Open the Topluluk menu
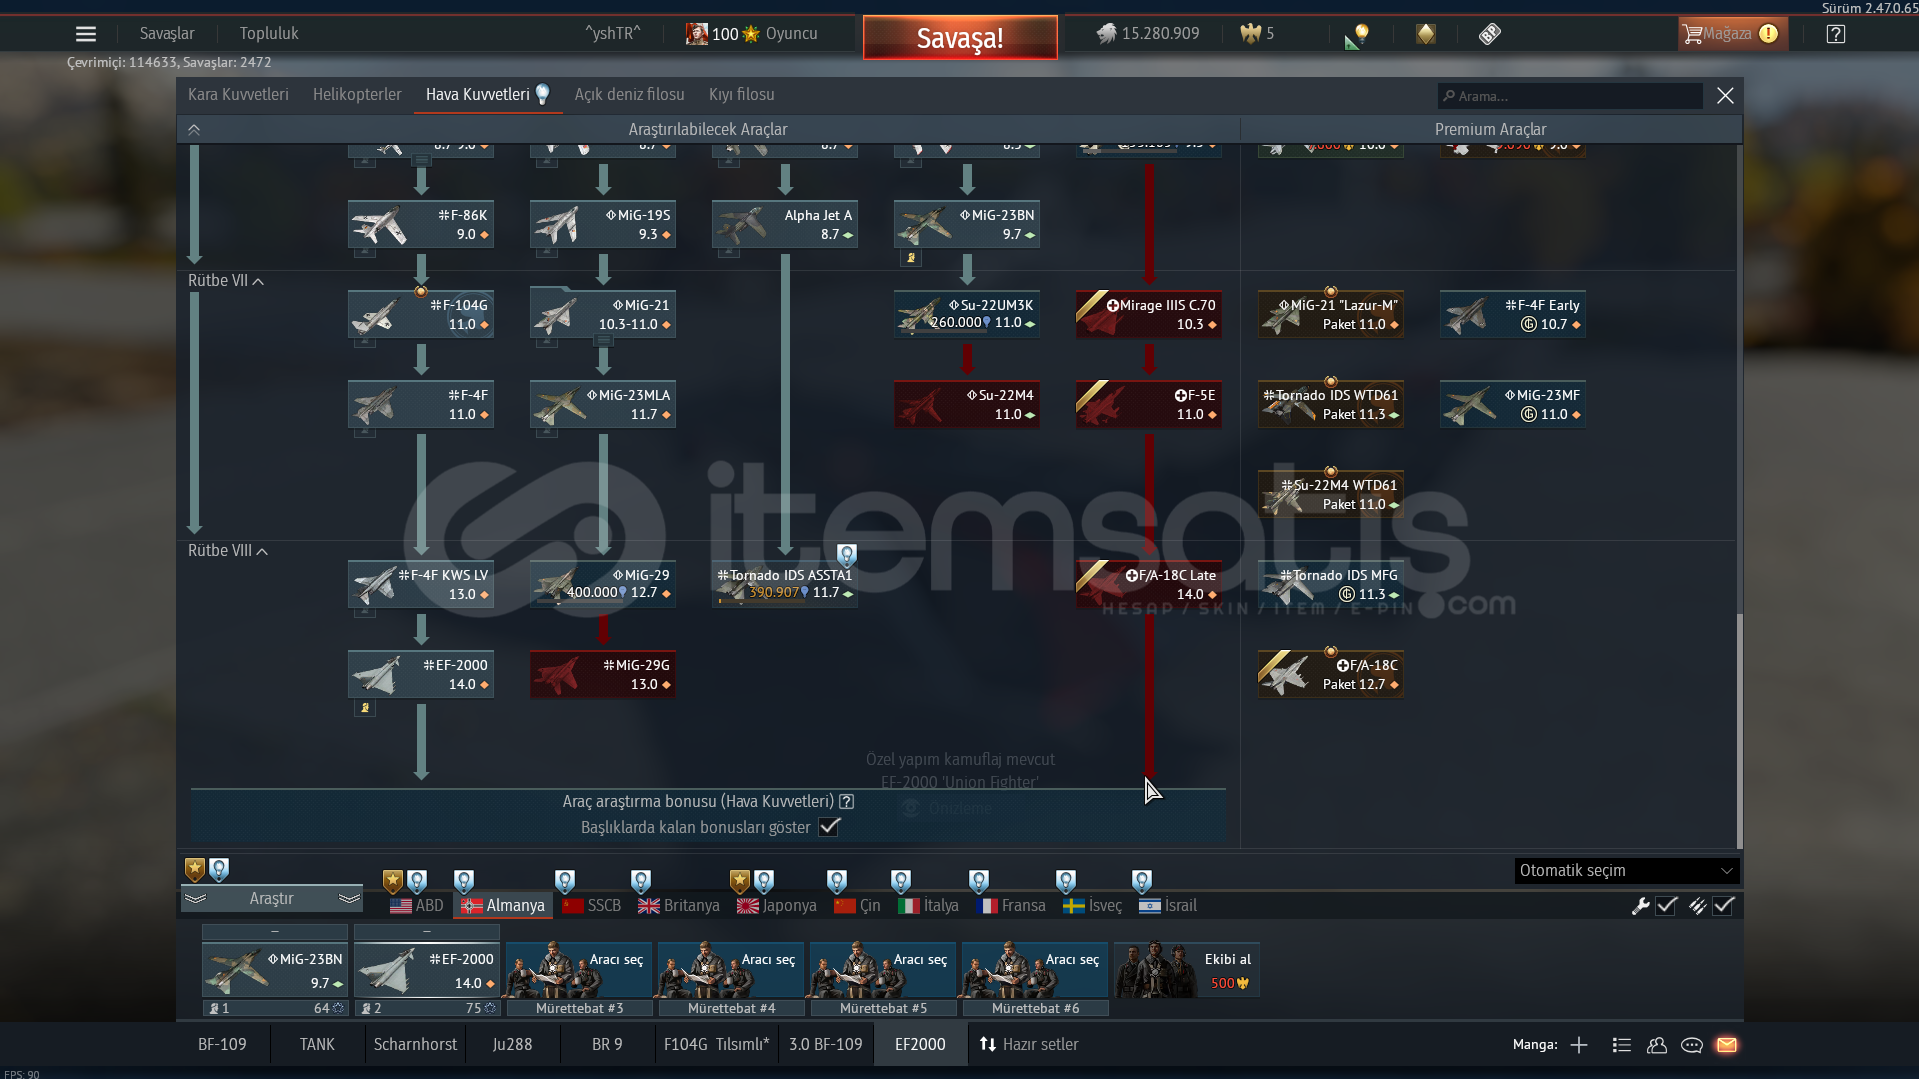 coord(269,34)
